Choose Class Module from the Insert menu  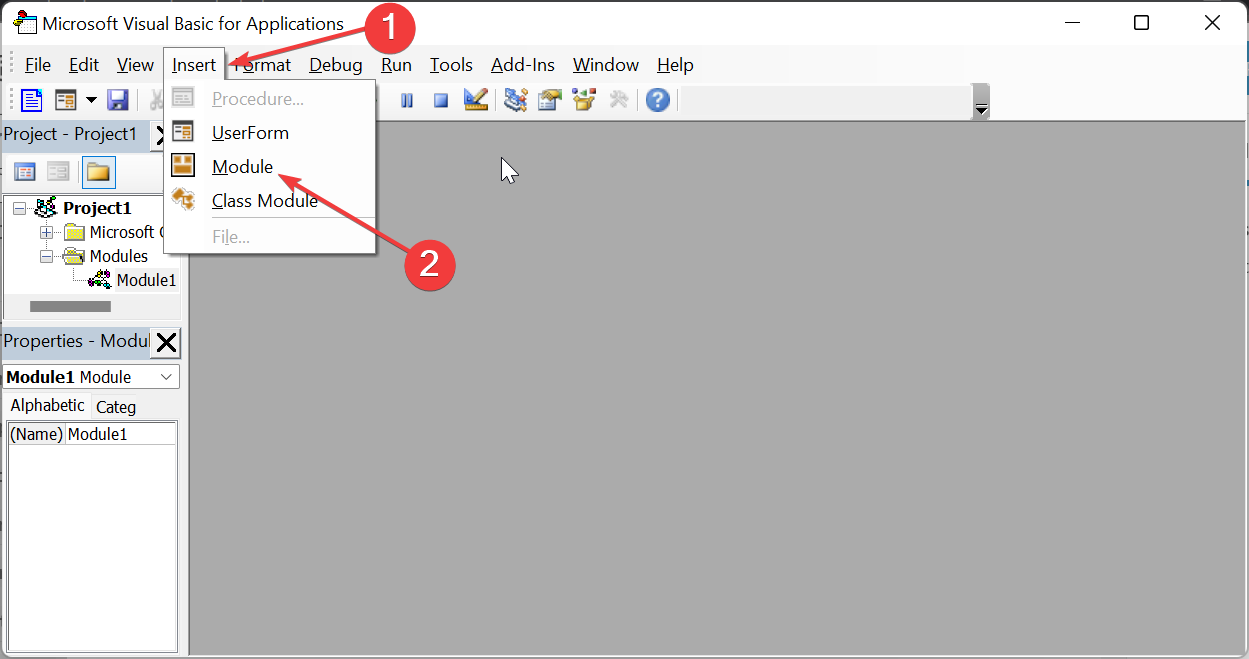pos(270,201)
